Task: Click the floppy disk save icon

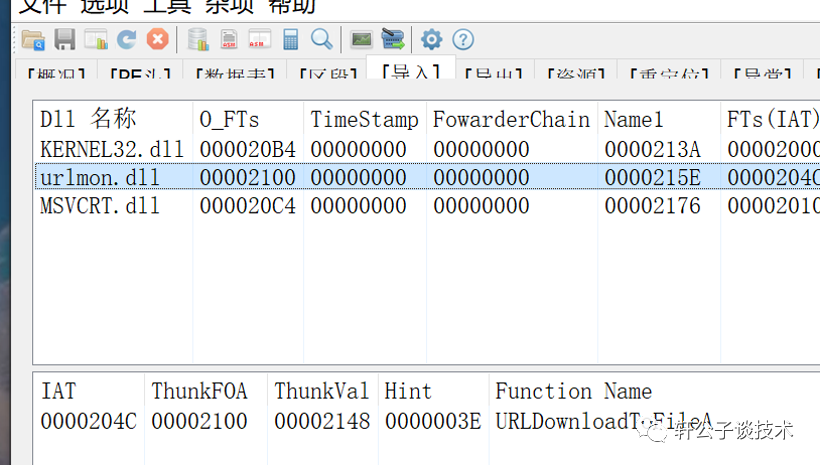Action: (65, 40)
